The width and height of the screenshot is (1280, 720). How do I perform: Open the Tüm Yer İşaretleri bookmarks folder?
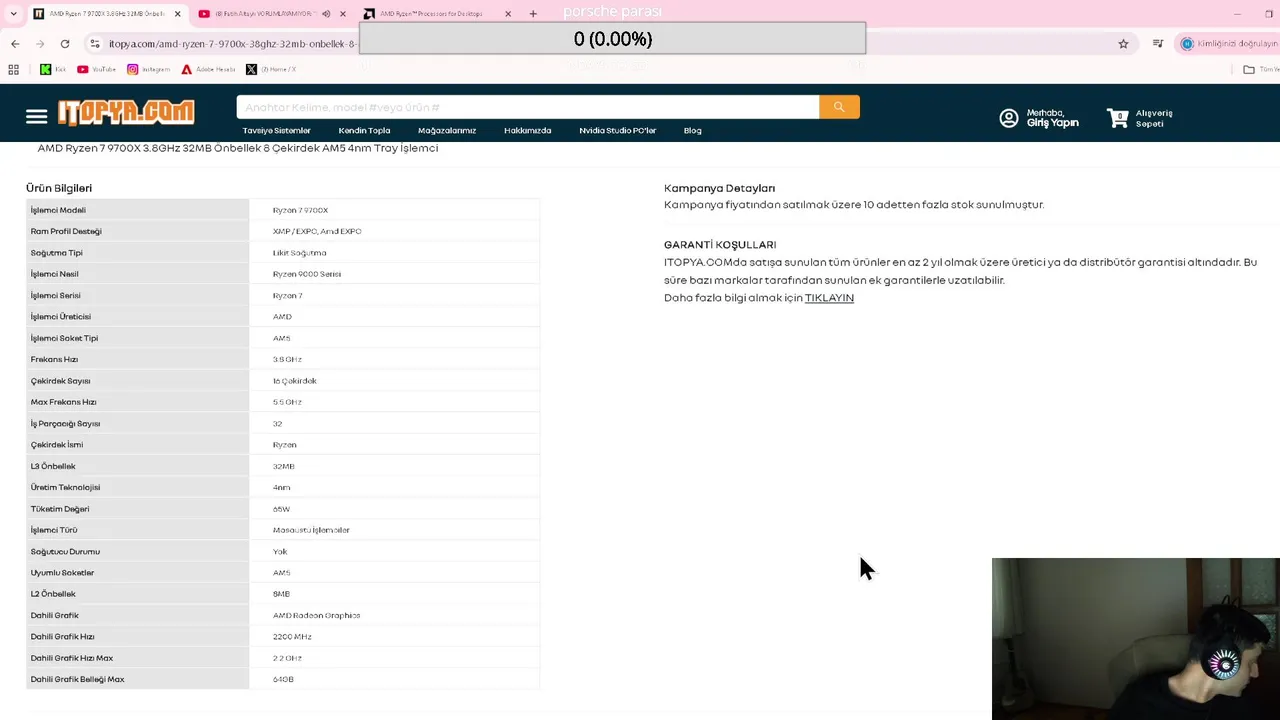pyautogui.click(x=1260, y=69)
